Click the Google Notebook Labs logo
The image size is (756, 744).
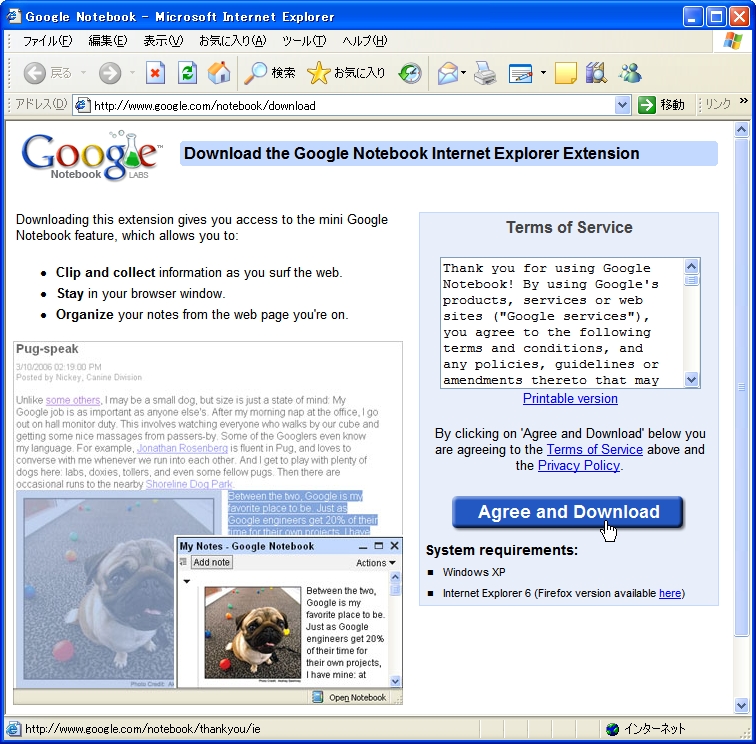92,156
